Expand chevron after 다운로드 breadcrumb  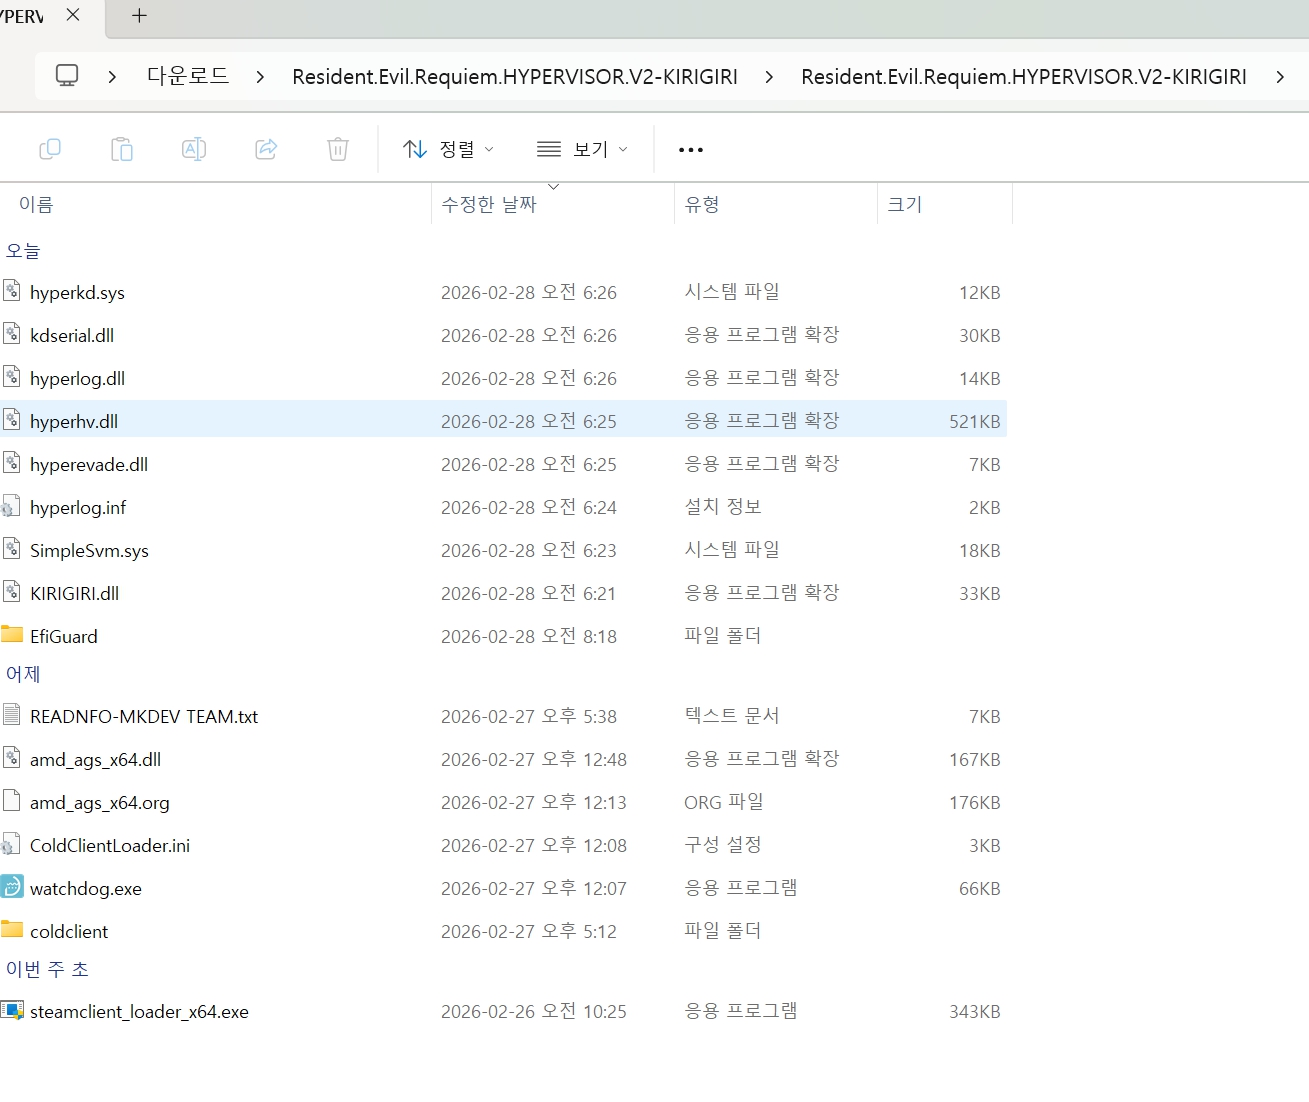[260, 77]
